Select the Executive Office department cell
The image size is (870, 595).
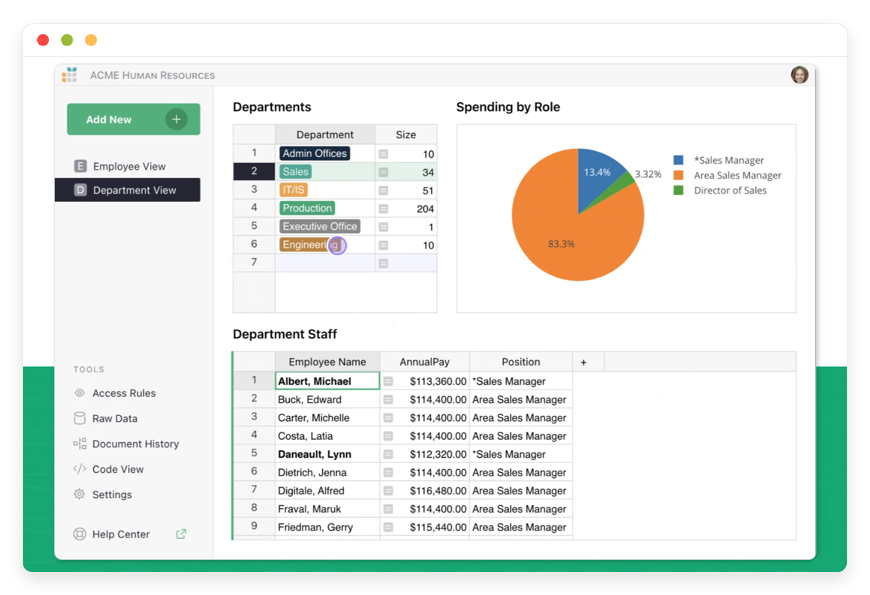pyautogui.click(x=325, y=226)
